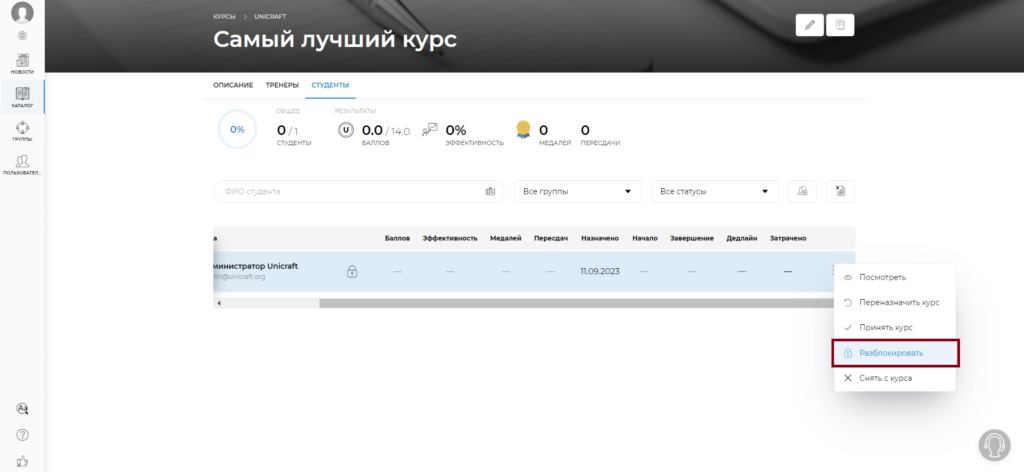Open language translate icon in sidebar
The image size is (1024, 472).
[22, 409]
